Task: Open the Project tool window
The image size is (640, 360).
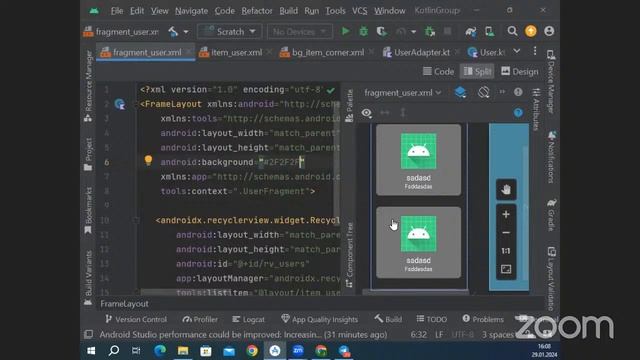Action: [x=88, y=154]
